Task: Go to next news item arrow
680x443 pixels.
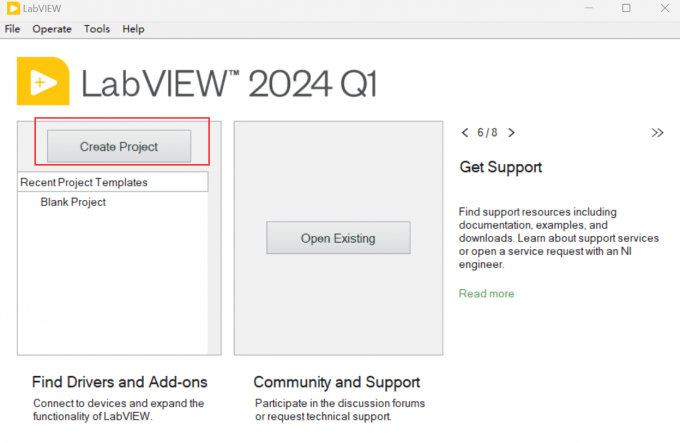Action: pos(511,133)
